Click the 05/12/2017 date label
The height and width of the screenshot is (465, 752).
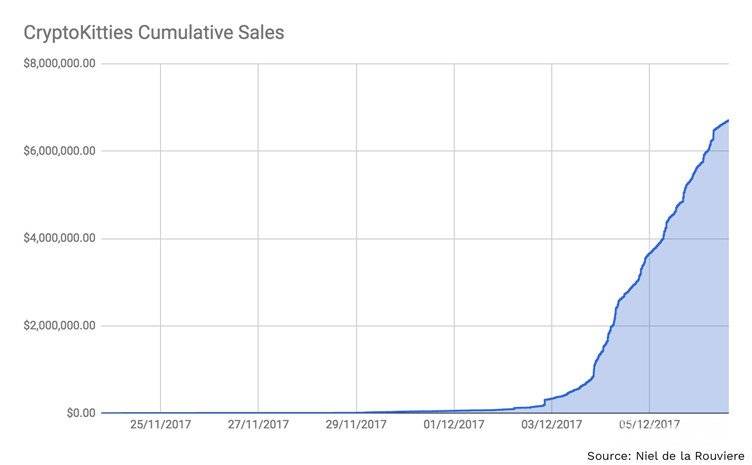click(x=649, y=424)
